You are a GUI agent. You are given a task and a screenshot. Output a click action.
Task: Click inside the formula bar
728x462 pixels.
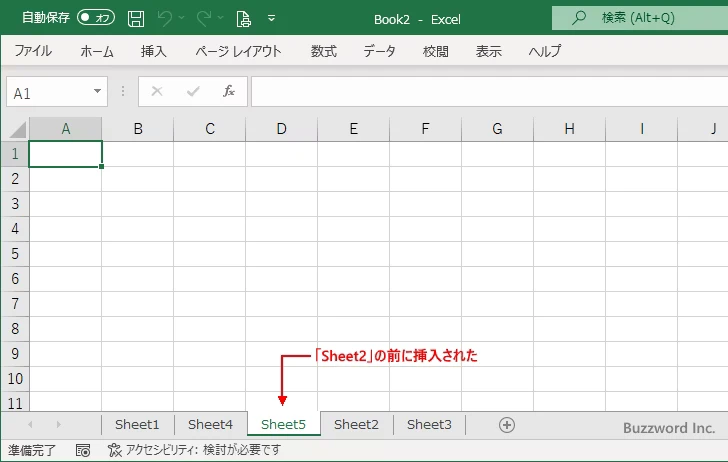[x=480, y=92]
